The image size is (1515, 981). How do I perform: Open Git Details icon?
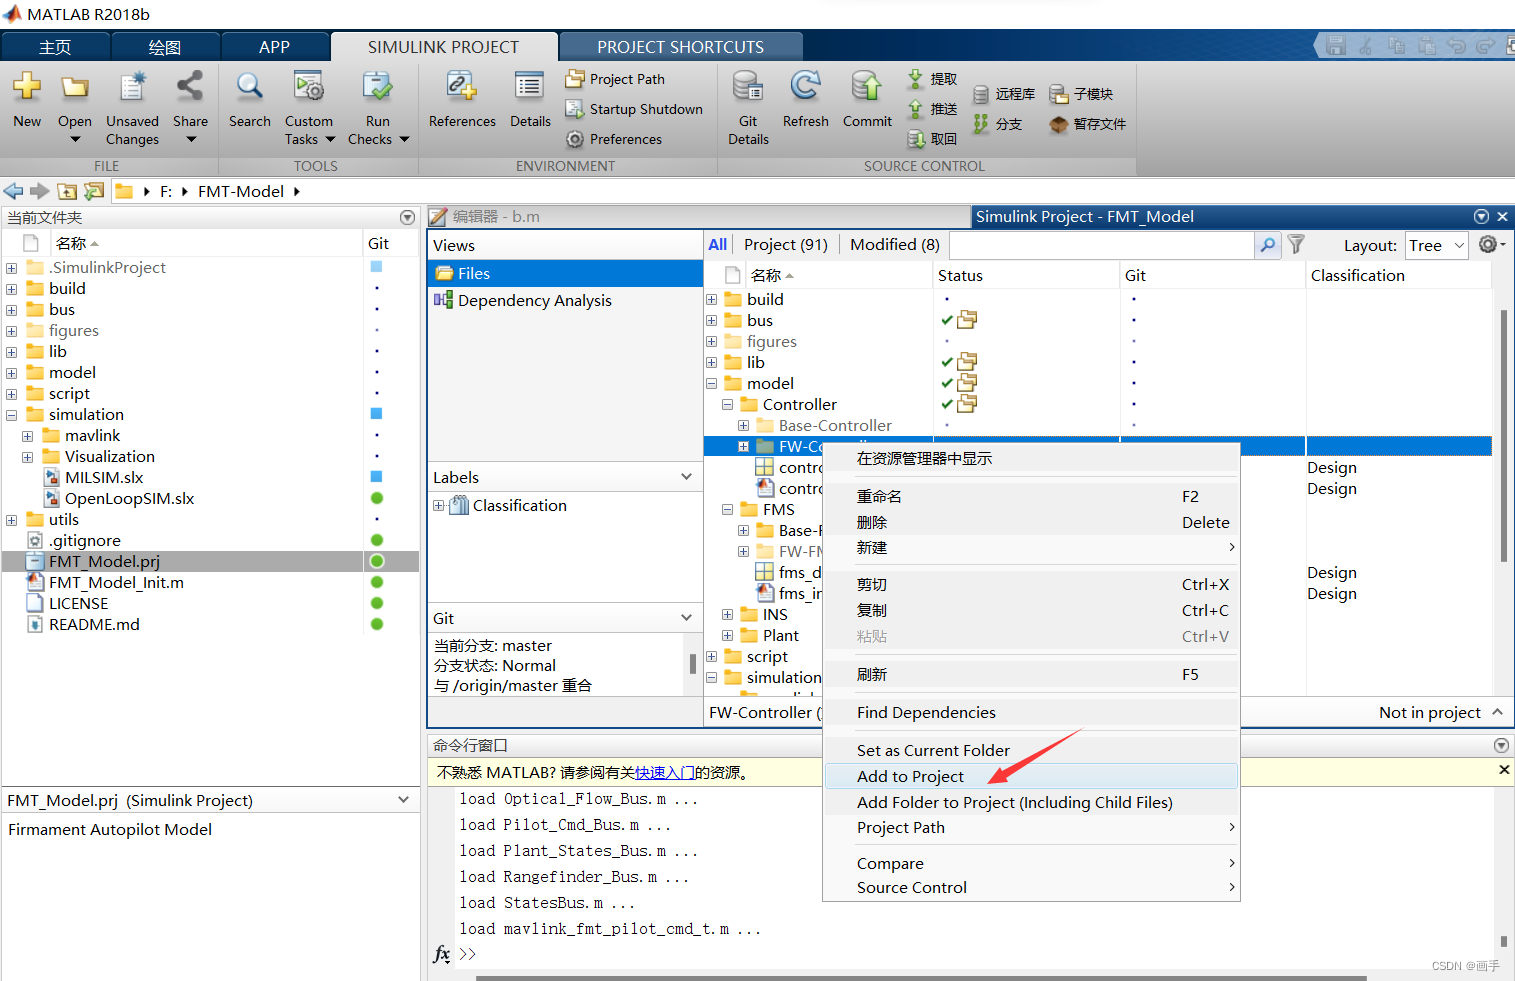tap(748, 87)
